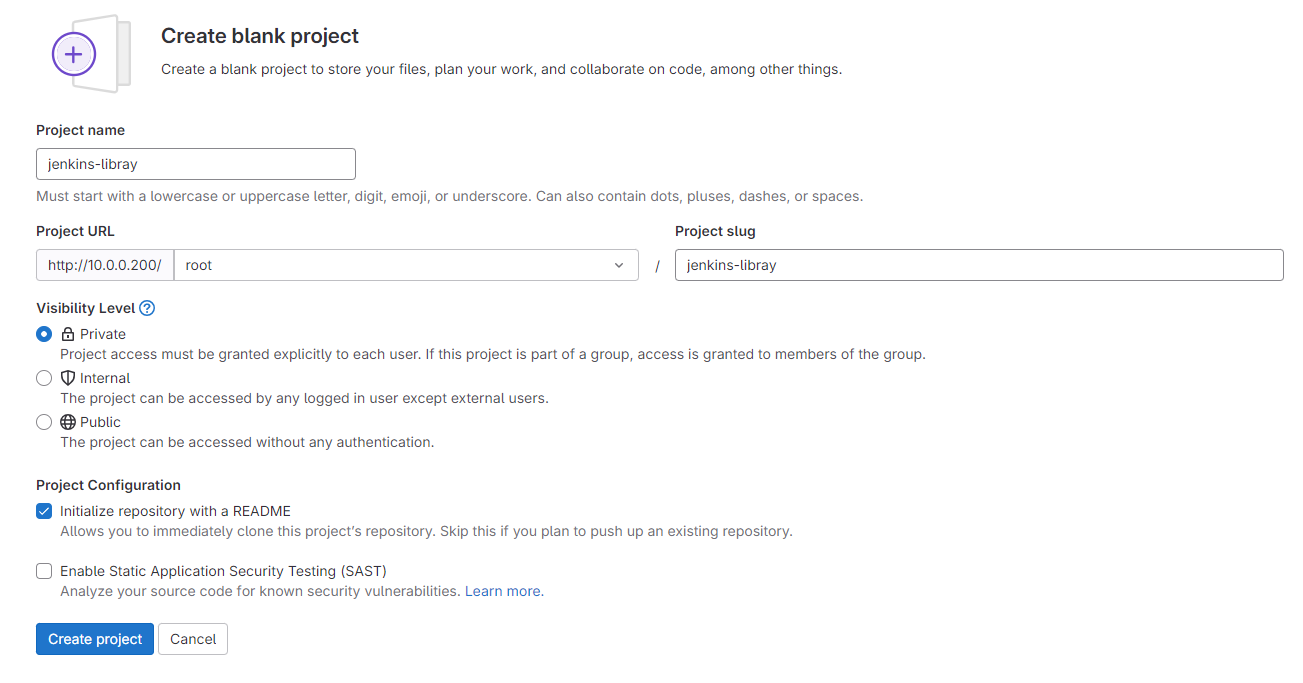Viewport: 1303px width, 683px height.
Task: Click the blank project plus icon
Action: 74,54
